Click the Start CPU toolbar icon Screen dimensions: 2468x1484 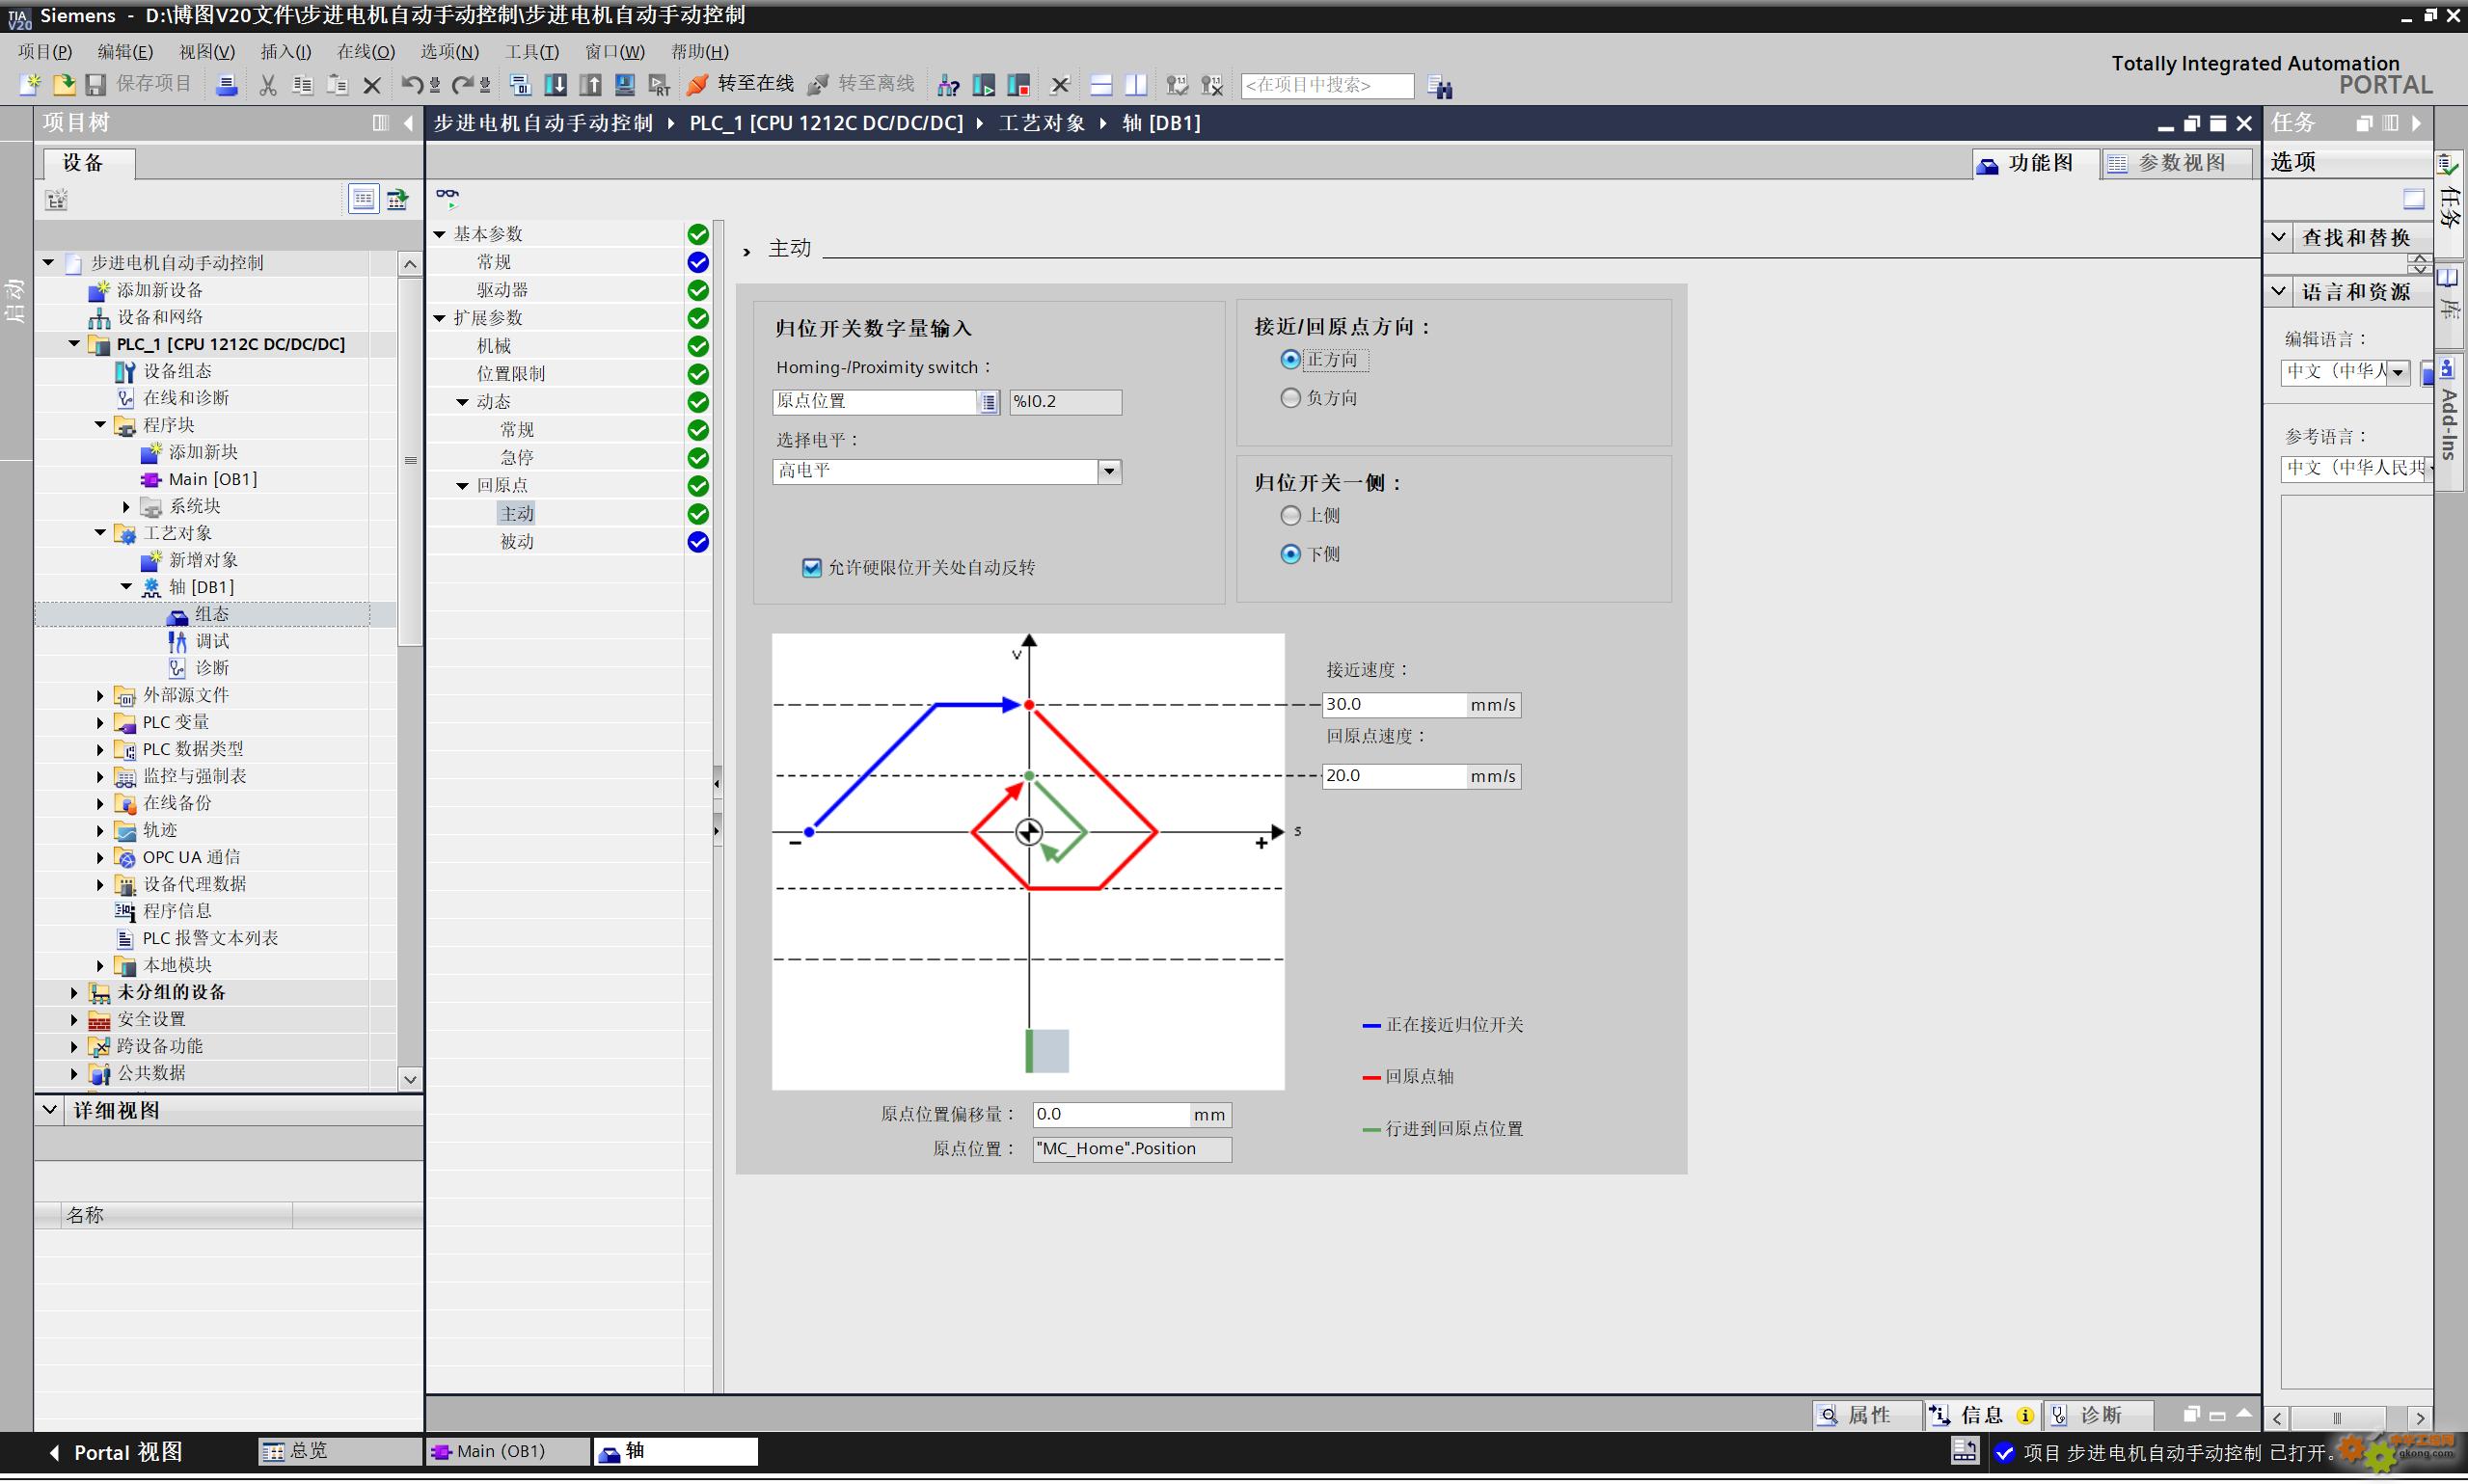[983, 86]
